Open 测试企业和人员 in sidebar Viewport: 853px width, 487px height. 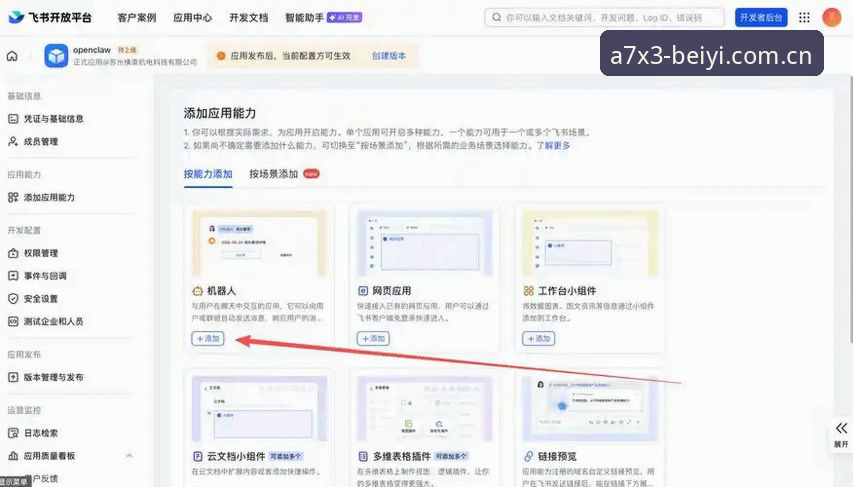pos(46,322)
